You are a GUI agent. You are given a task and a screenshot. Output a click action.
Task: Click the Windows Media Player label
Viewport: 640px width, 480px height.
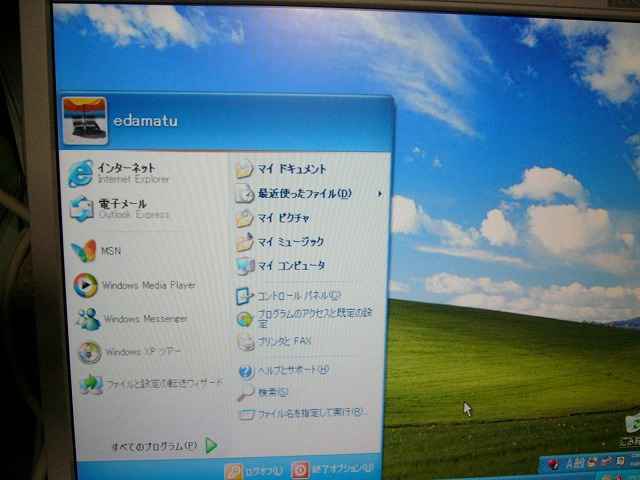pyautogui.click(x=149, y=285)
